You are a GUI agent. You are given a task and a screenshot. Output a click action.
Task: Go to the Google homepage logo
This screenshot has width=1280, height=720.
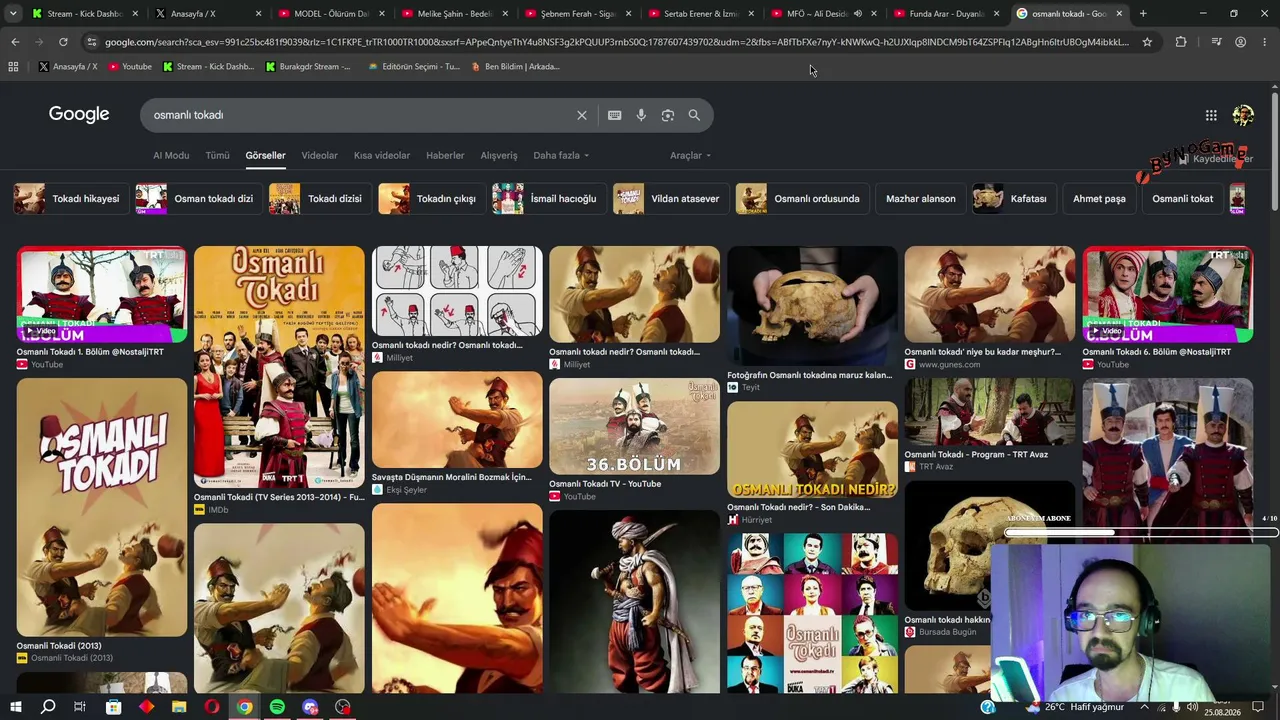(x=79, y=114)
